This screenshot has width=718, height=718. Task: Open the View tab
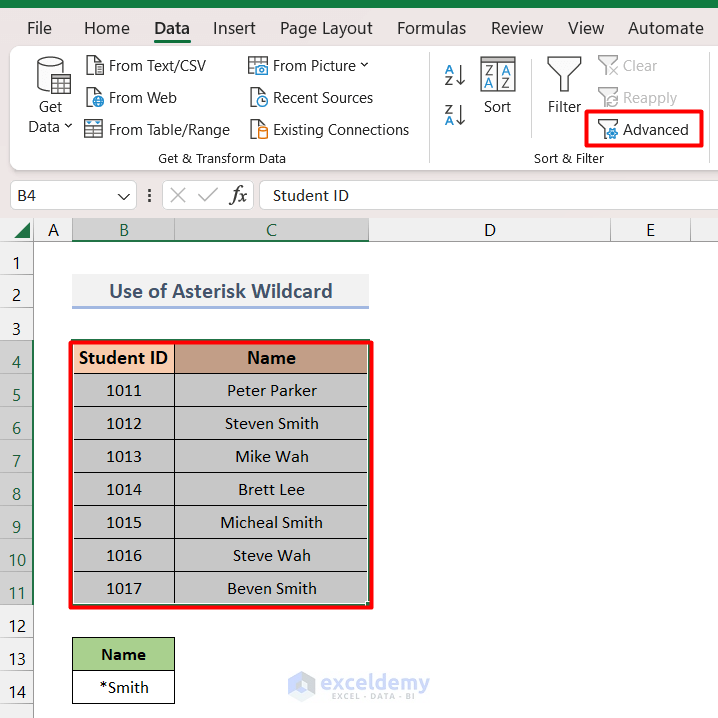point(586,28)
